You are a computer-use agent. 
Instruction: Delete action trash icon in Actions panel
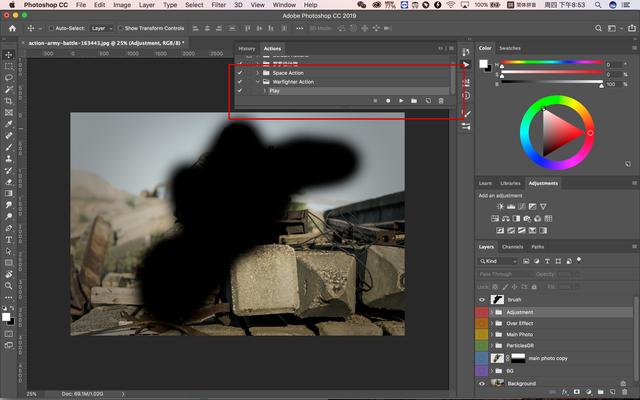click(441, 101)
